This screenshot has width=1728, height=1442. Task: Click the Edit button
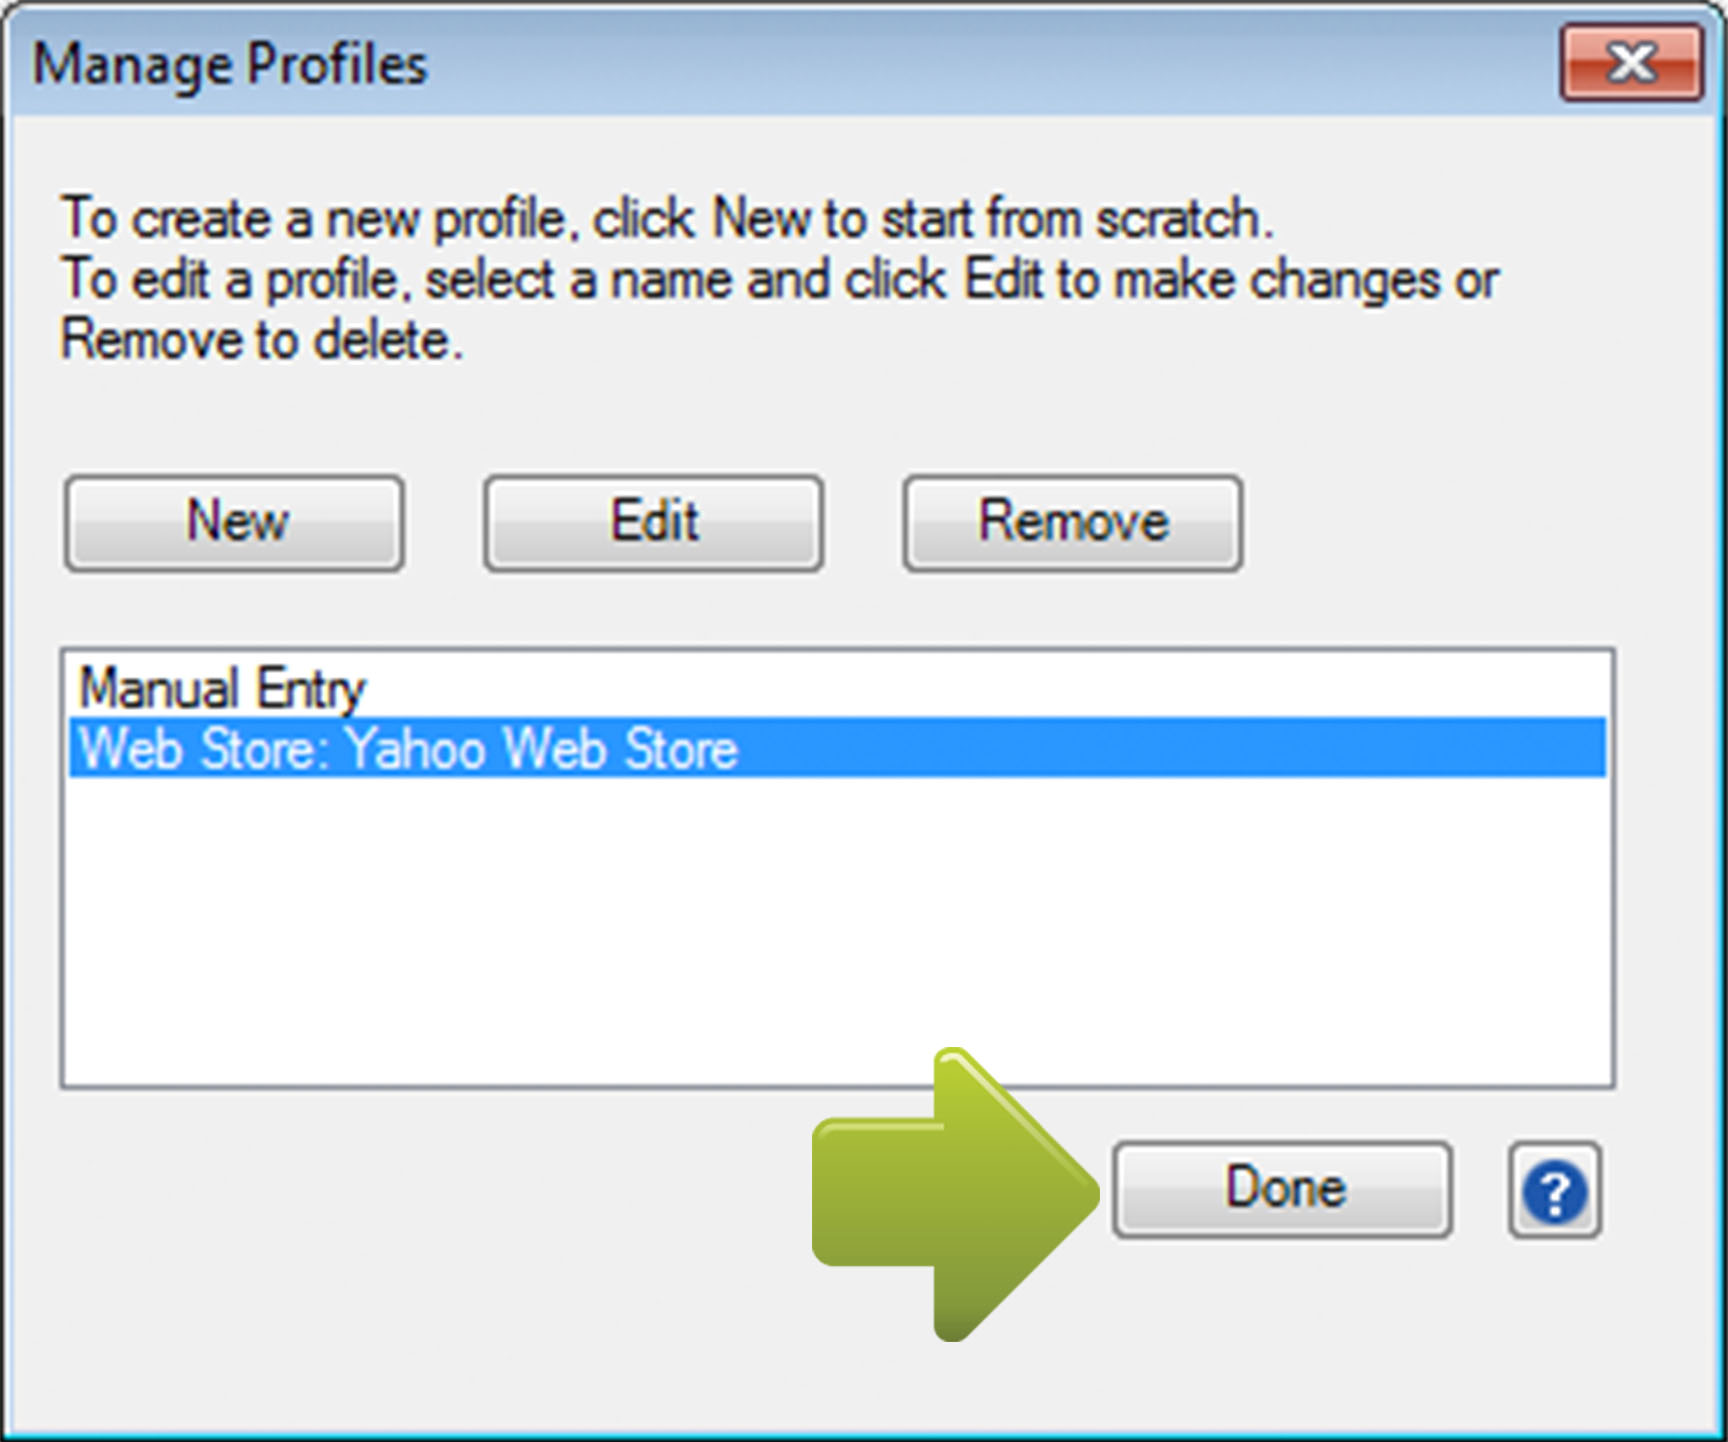[654, 522]
